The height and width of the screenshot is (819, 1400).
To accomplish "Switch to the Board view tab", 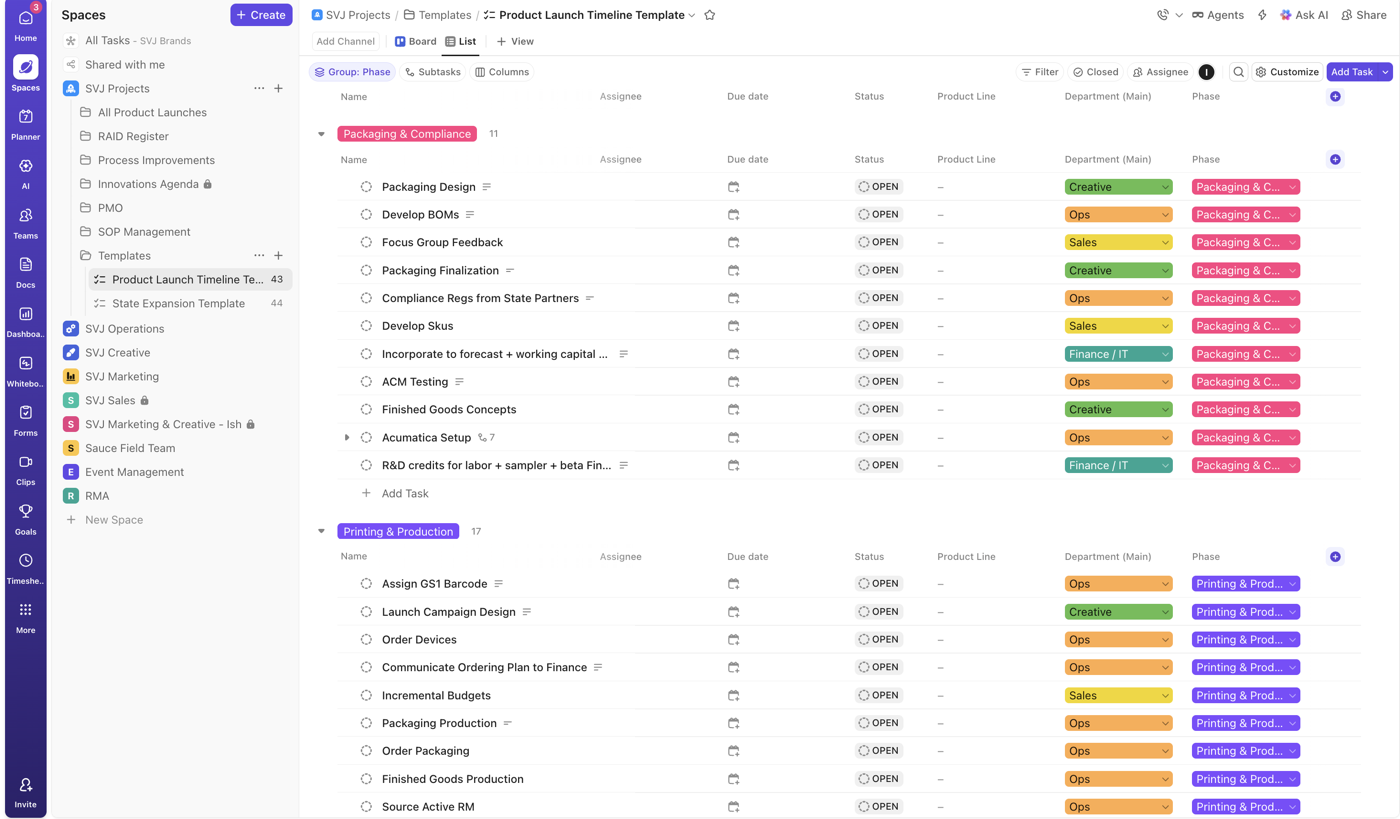I will [416, 42].
